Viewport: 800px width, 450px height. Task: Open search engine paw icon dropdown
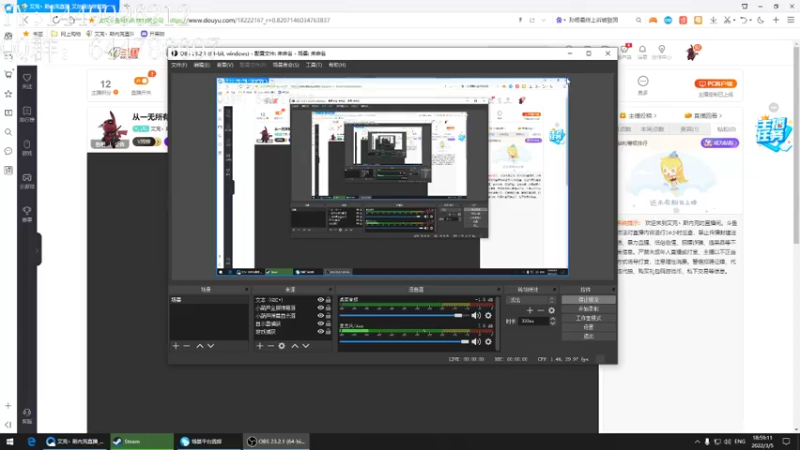560,20
